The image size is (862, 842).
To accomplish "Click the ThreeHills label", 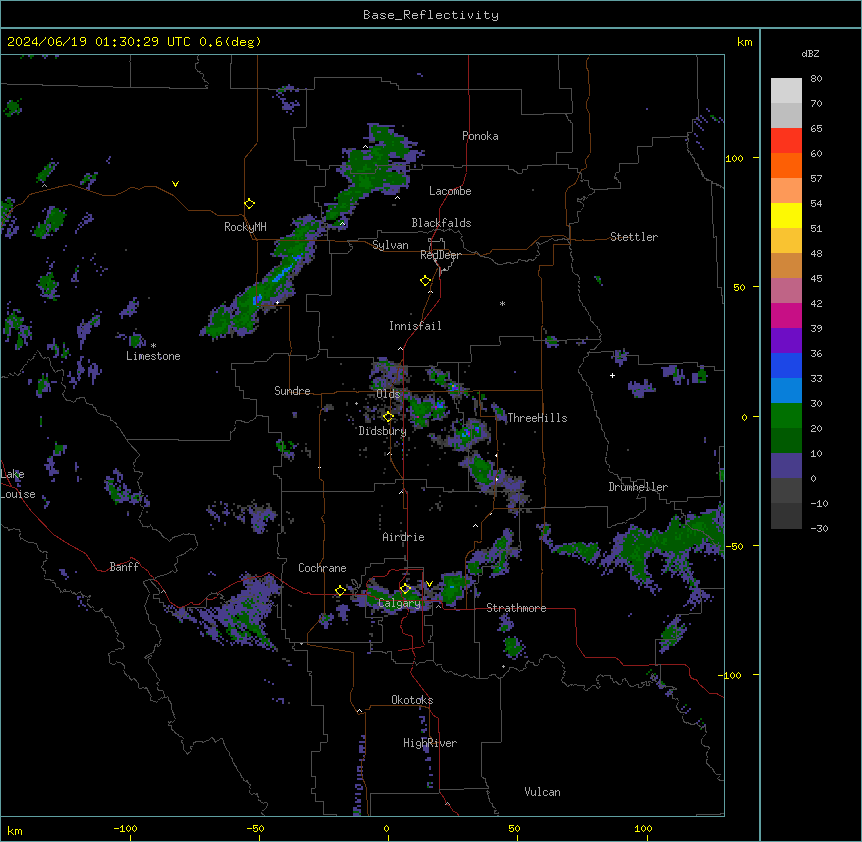I will 537,418.
